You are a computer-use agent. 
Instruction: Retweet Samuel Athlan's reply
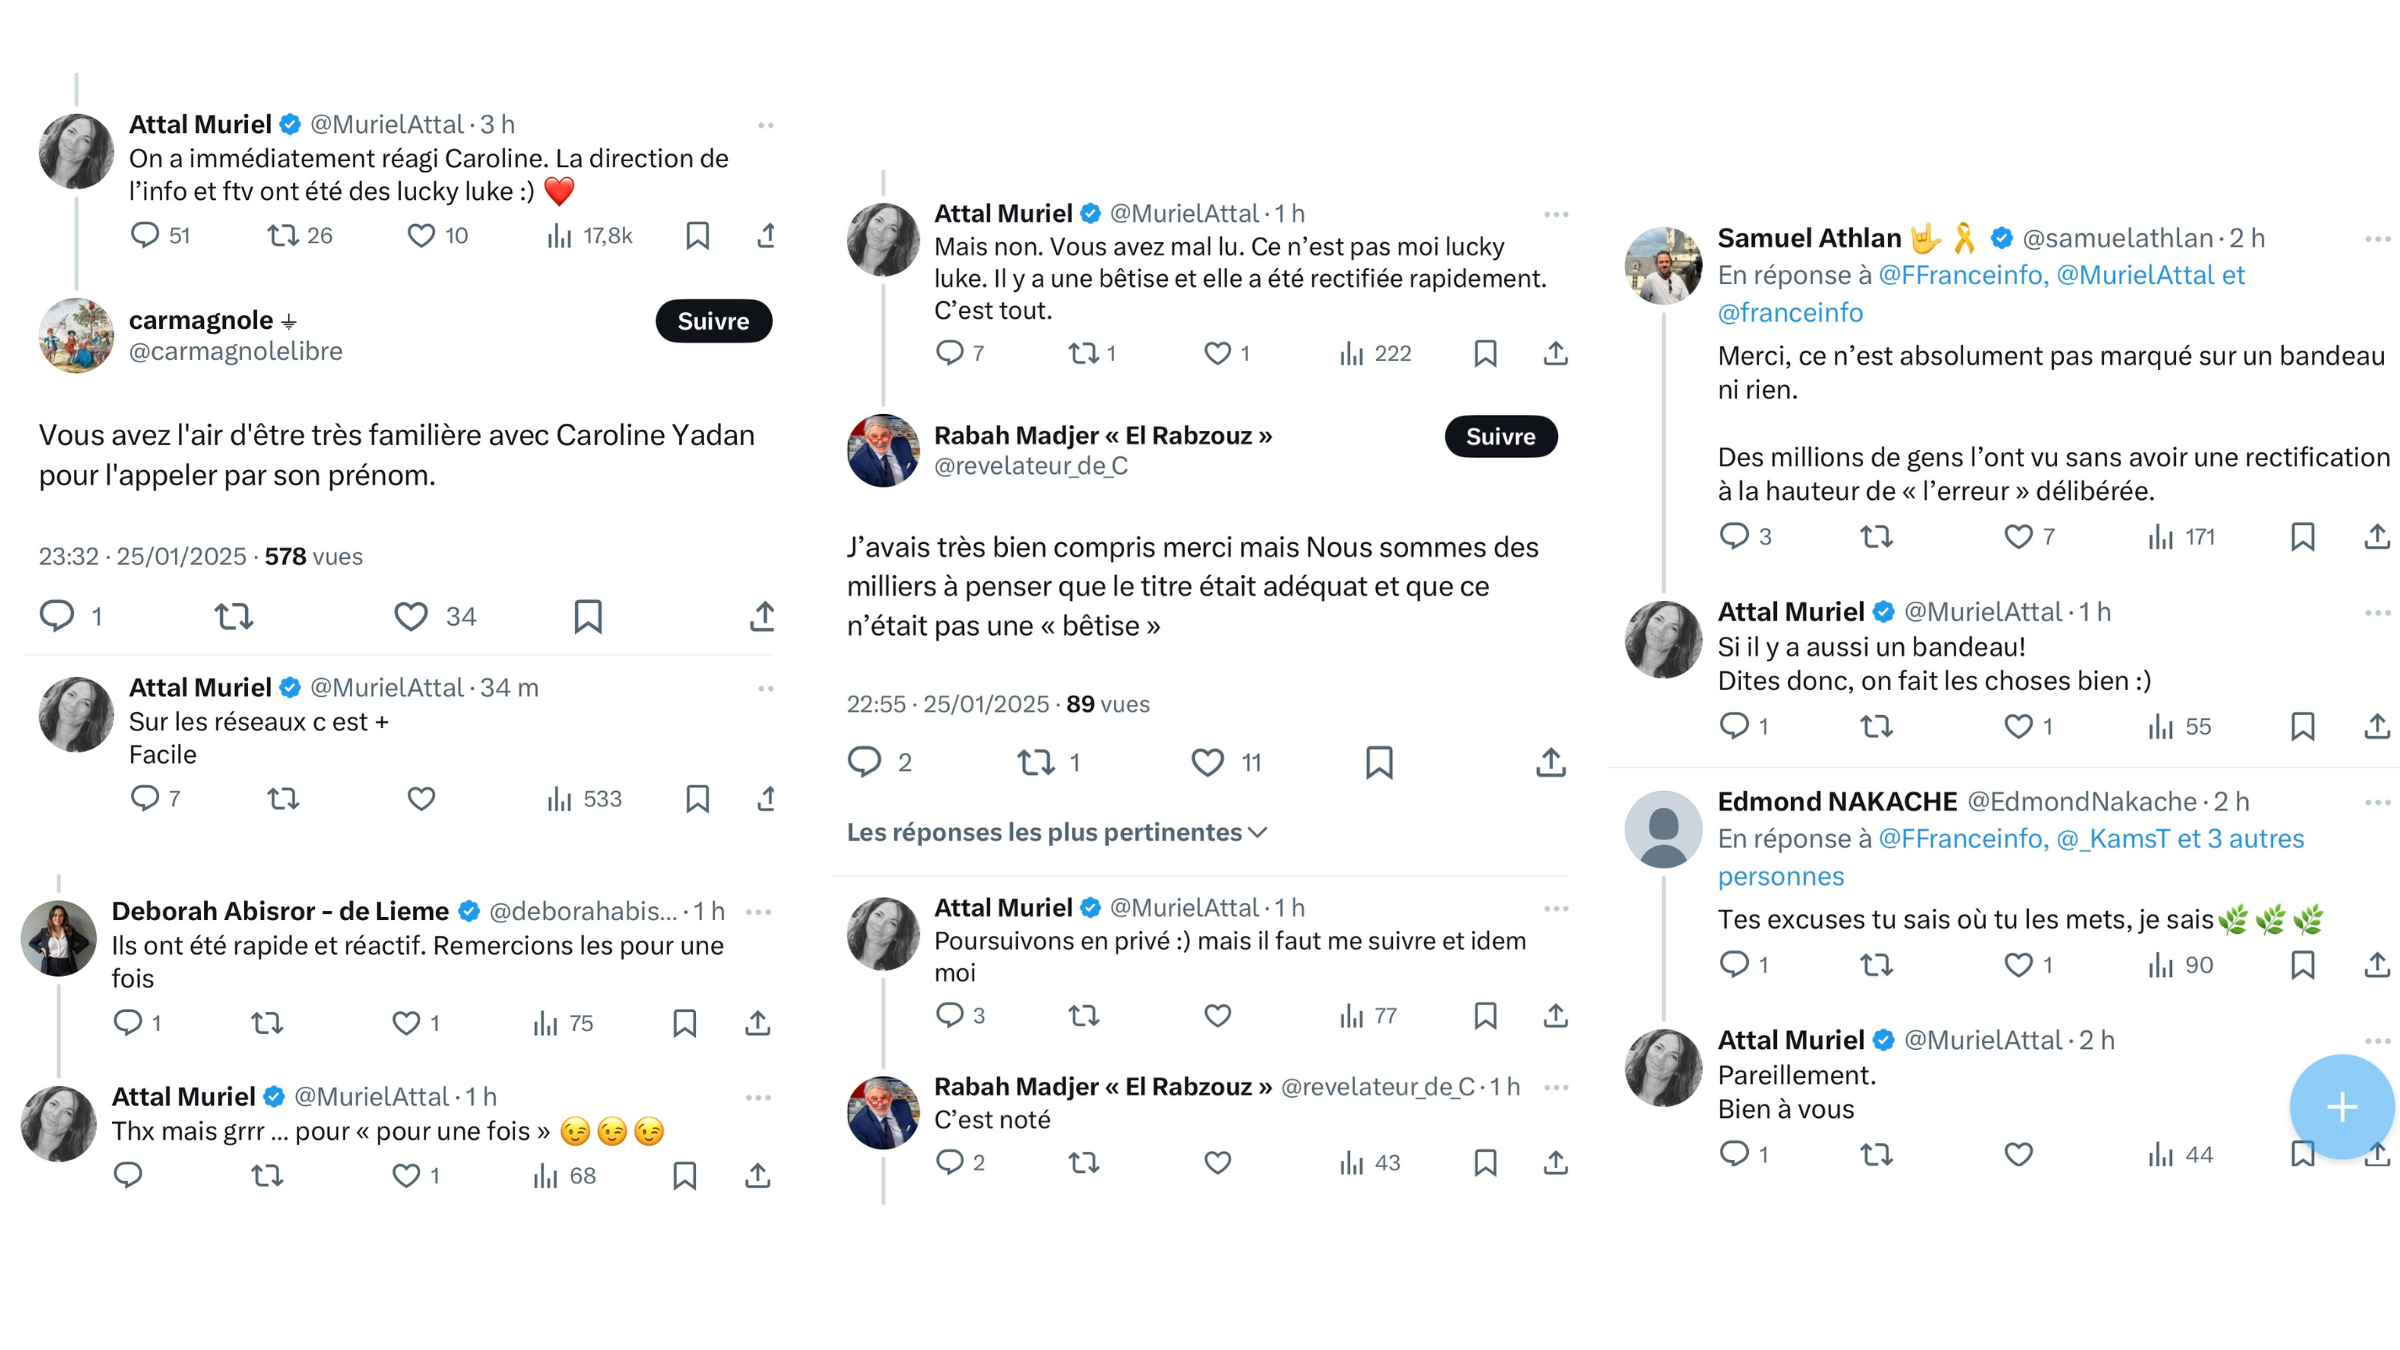1876,537
